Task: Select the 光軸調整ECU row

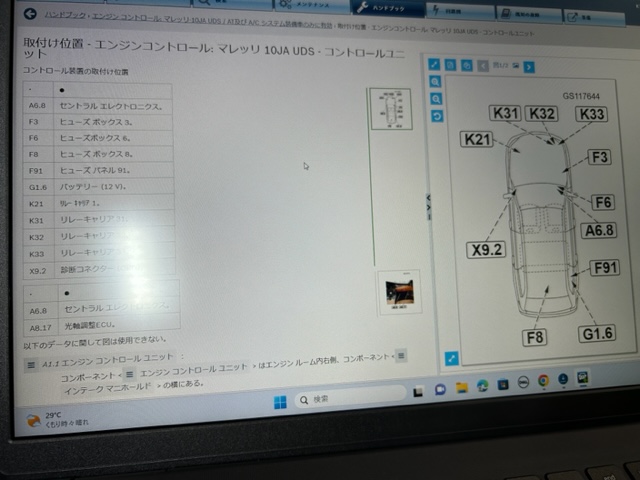Action: (x=102, y=325)
